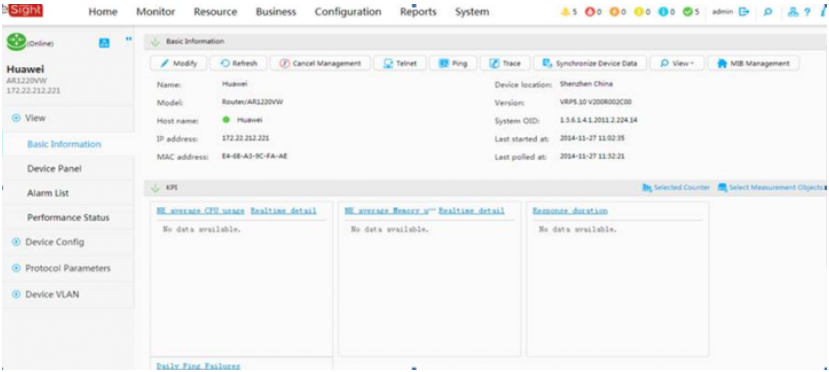Image resolution: width=829 pixels, height=372 pixels.
Task: Click the Ping button
Action: pyautogui.click(x=453, y=63)
